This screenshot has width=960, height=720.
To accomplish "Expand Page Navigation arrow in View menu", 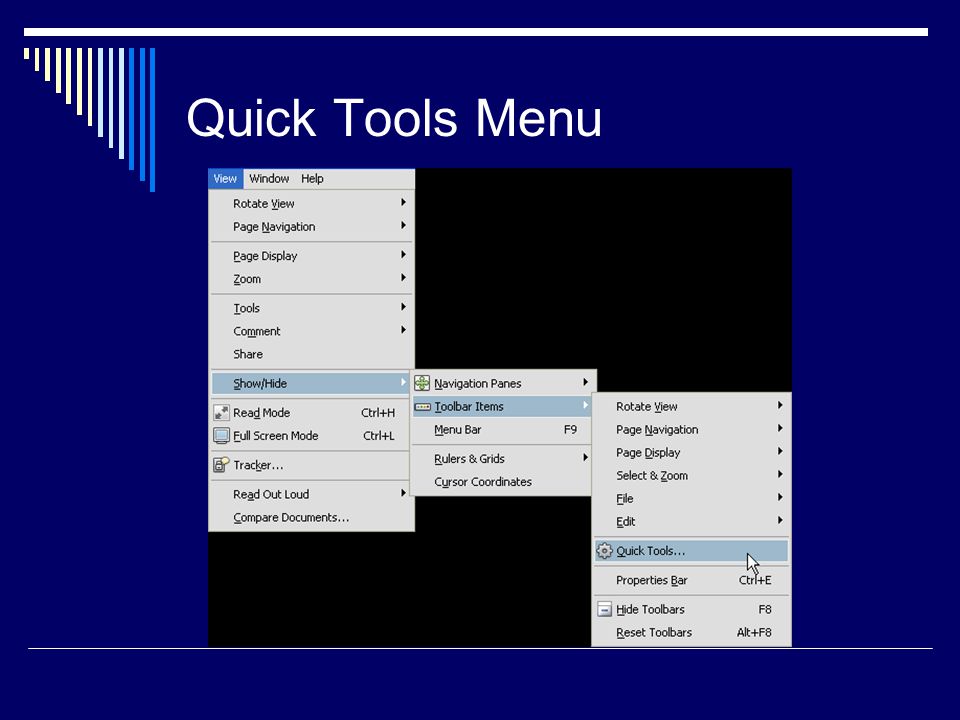I will pyautogui.click(x=403, y=226).
